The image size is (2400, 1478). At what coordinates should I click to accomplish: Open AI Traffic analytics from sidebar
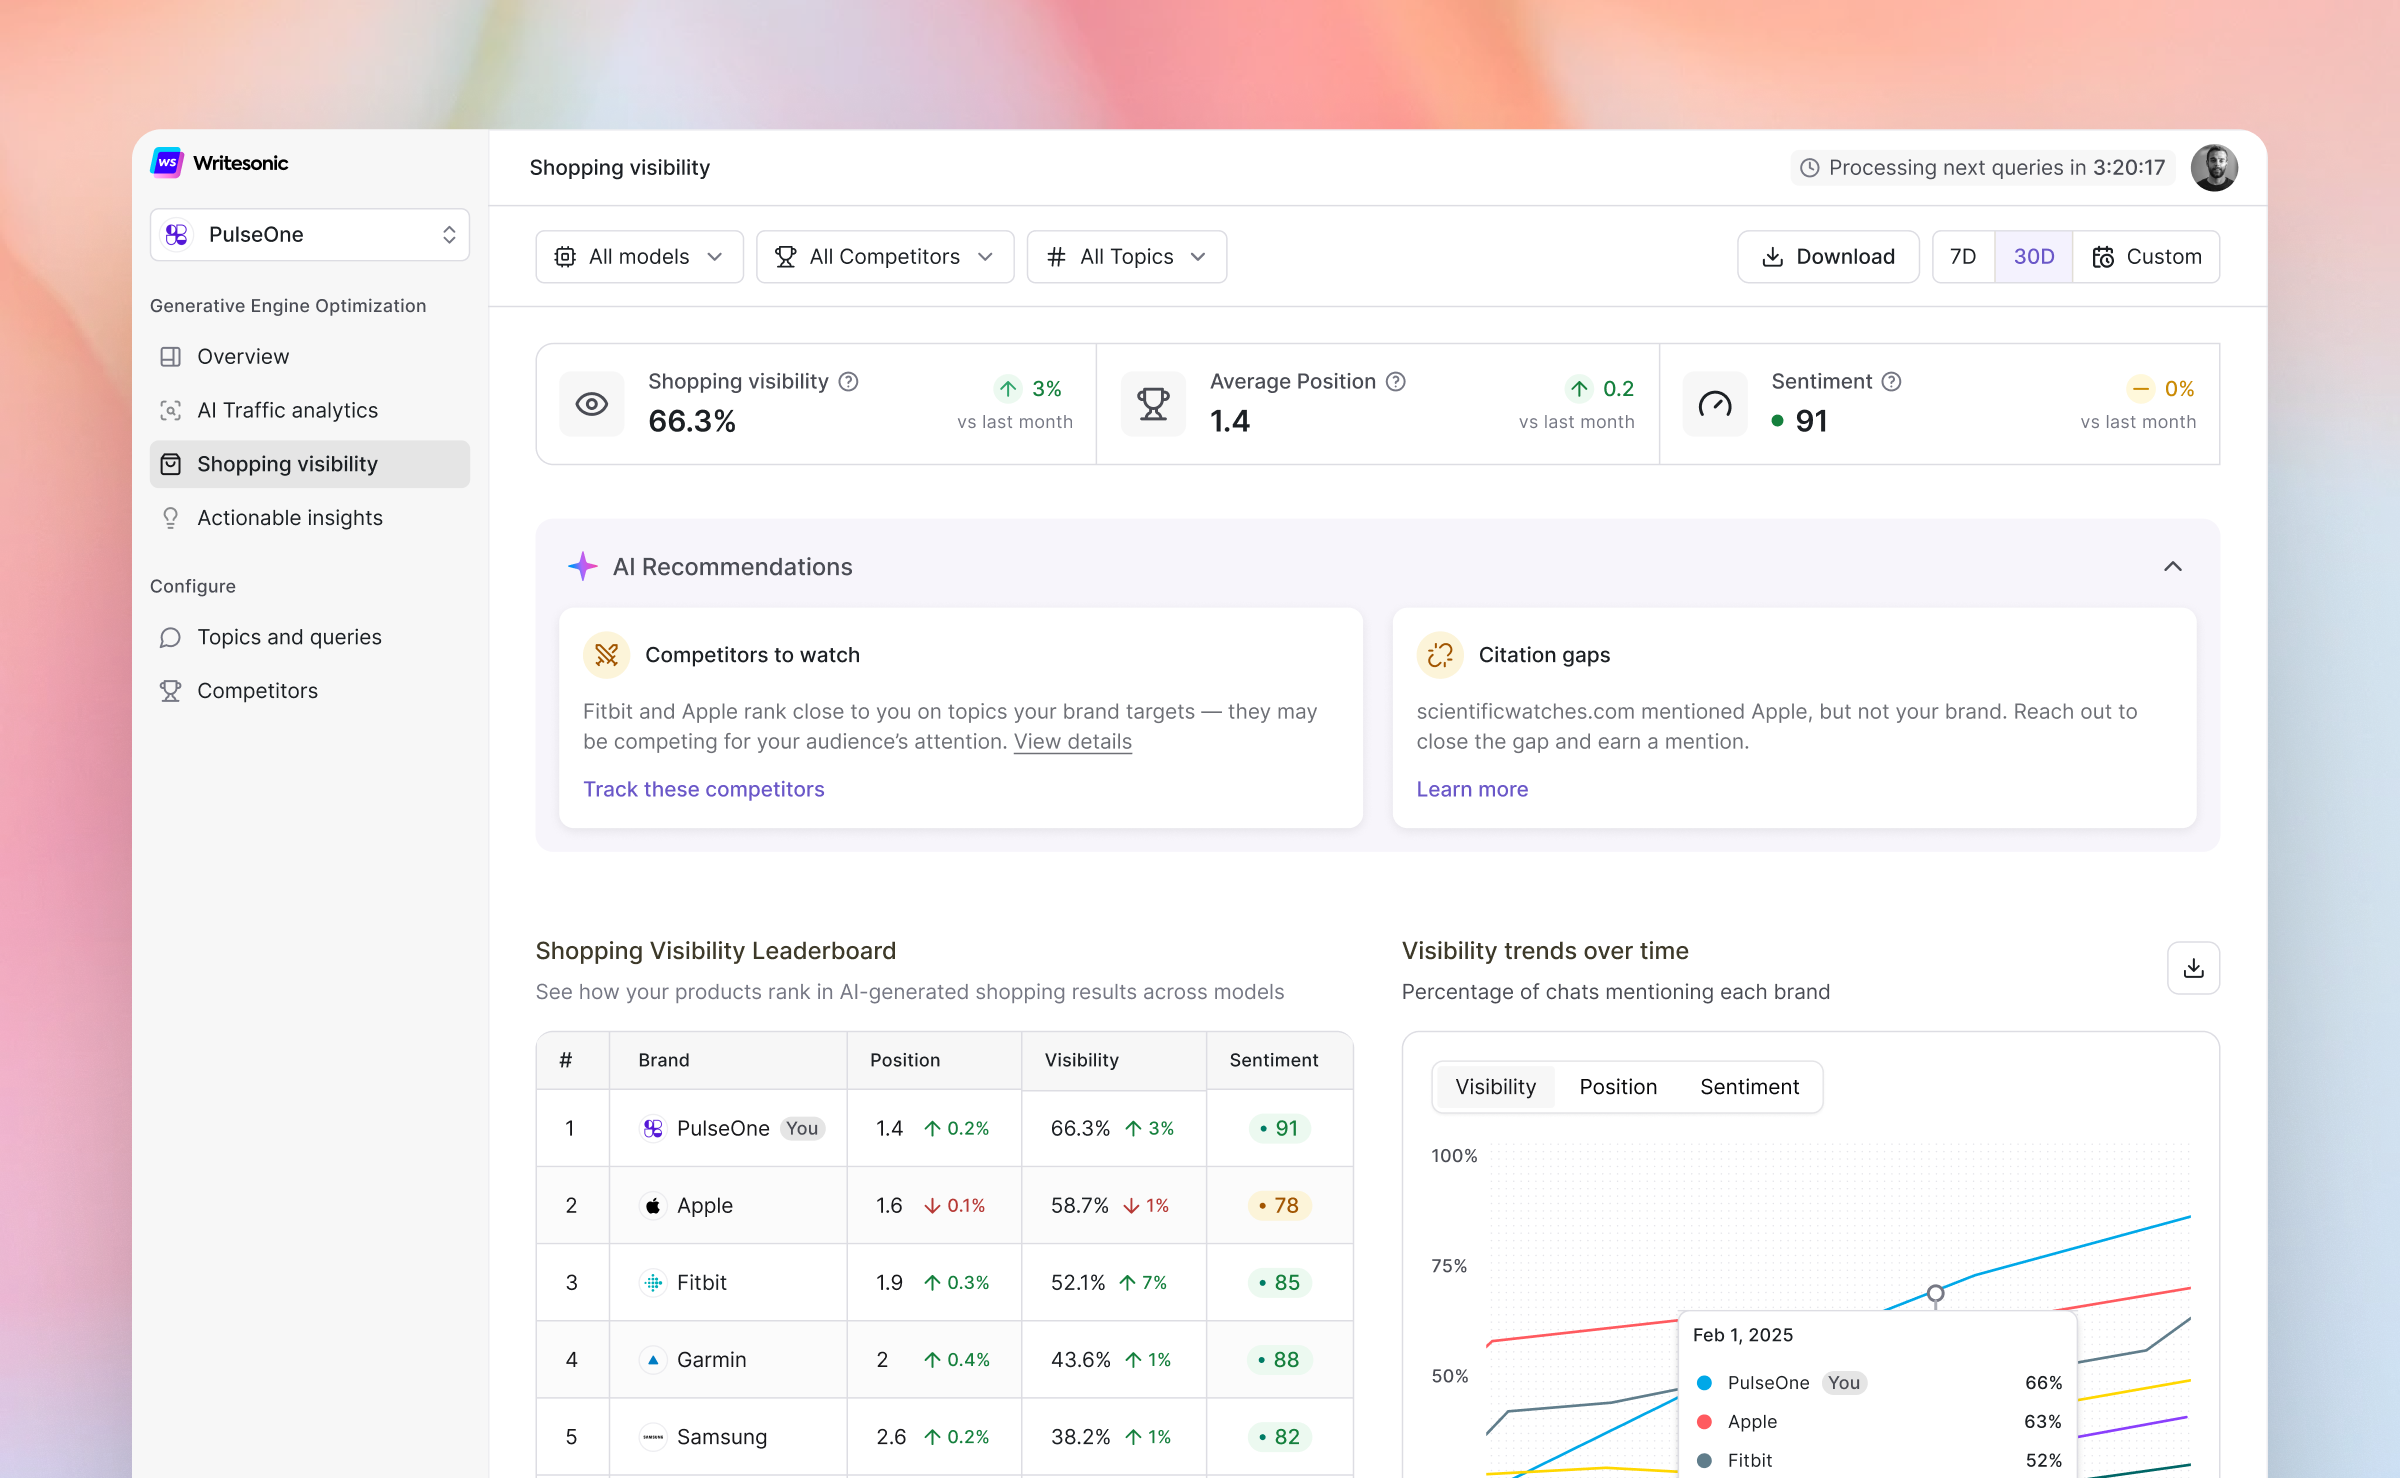pyautogui.click(x=287, y=410)
